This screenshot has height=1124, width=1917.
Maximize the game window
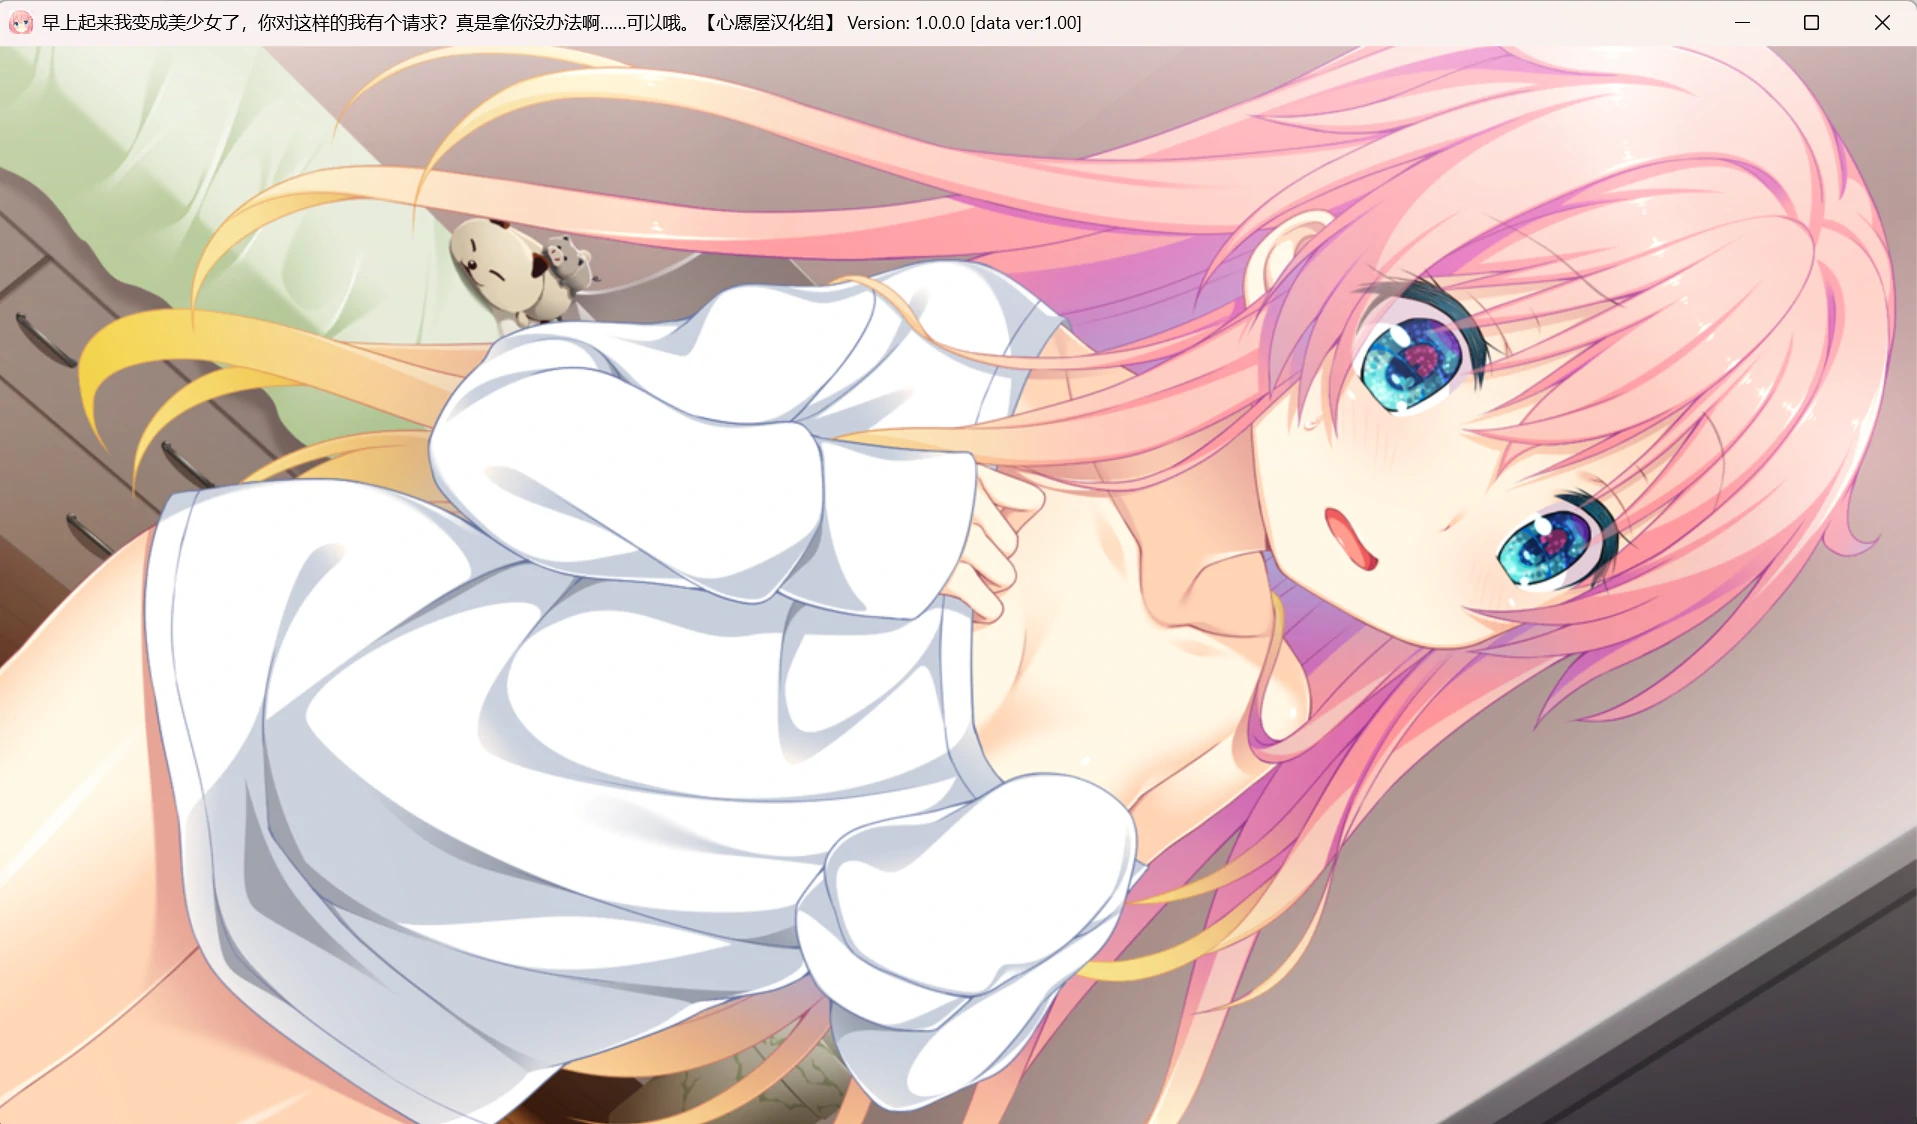[x=1811, y=22]
